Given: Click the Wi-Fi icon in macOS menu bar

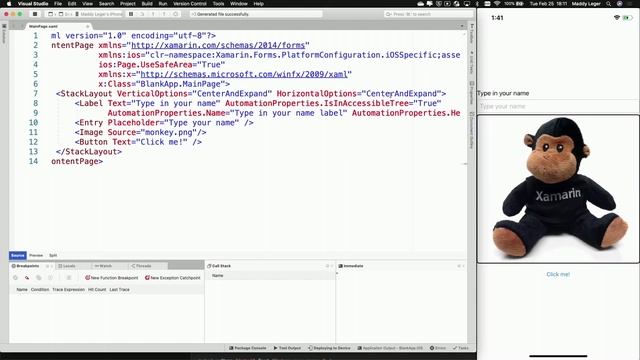Looking at the screenshot, I should (497, 4).
